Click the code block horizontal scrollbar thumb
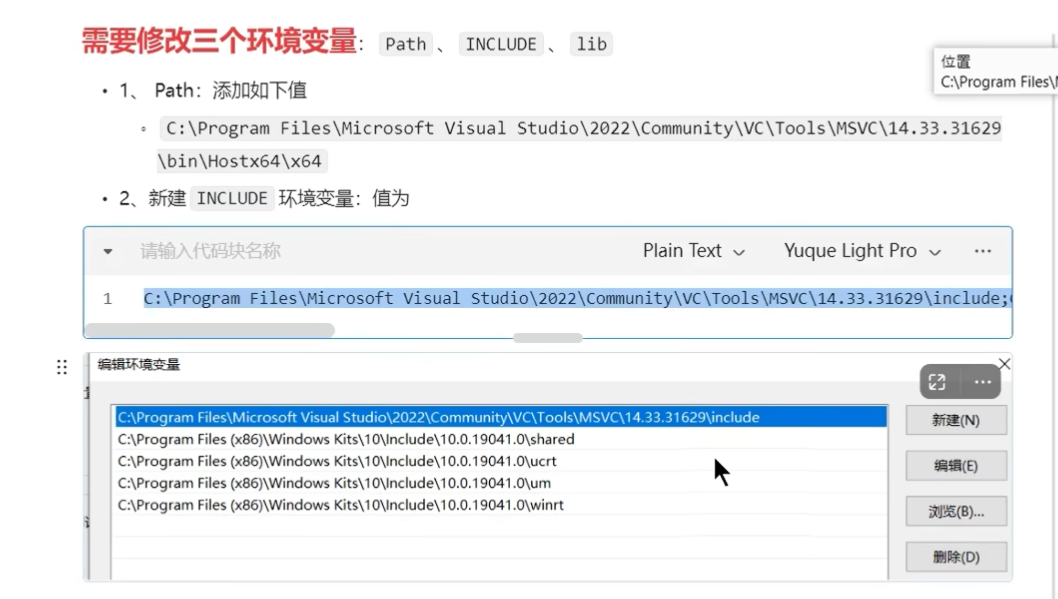1058x599 pixels. pyautogui.click(x=210, y=330)
